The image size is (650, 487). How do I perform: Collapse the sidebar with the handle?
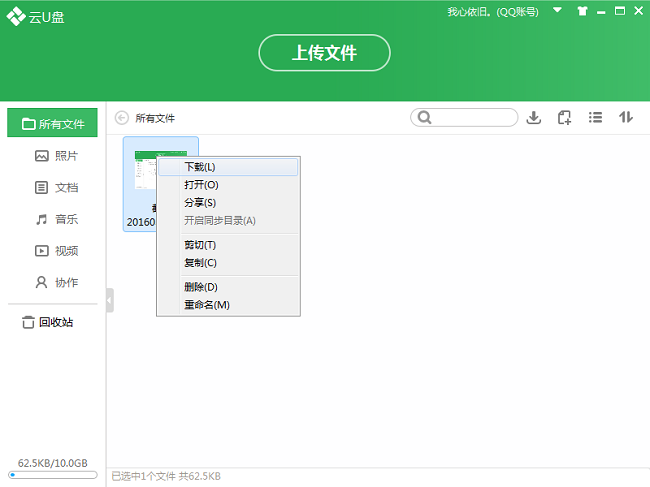[x=110, y=300]
